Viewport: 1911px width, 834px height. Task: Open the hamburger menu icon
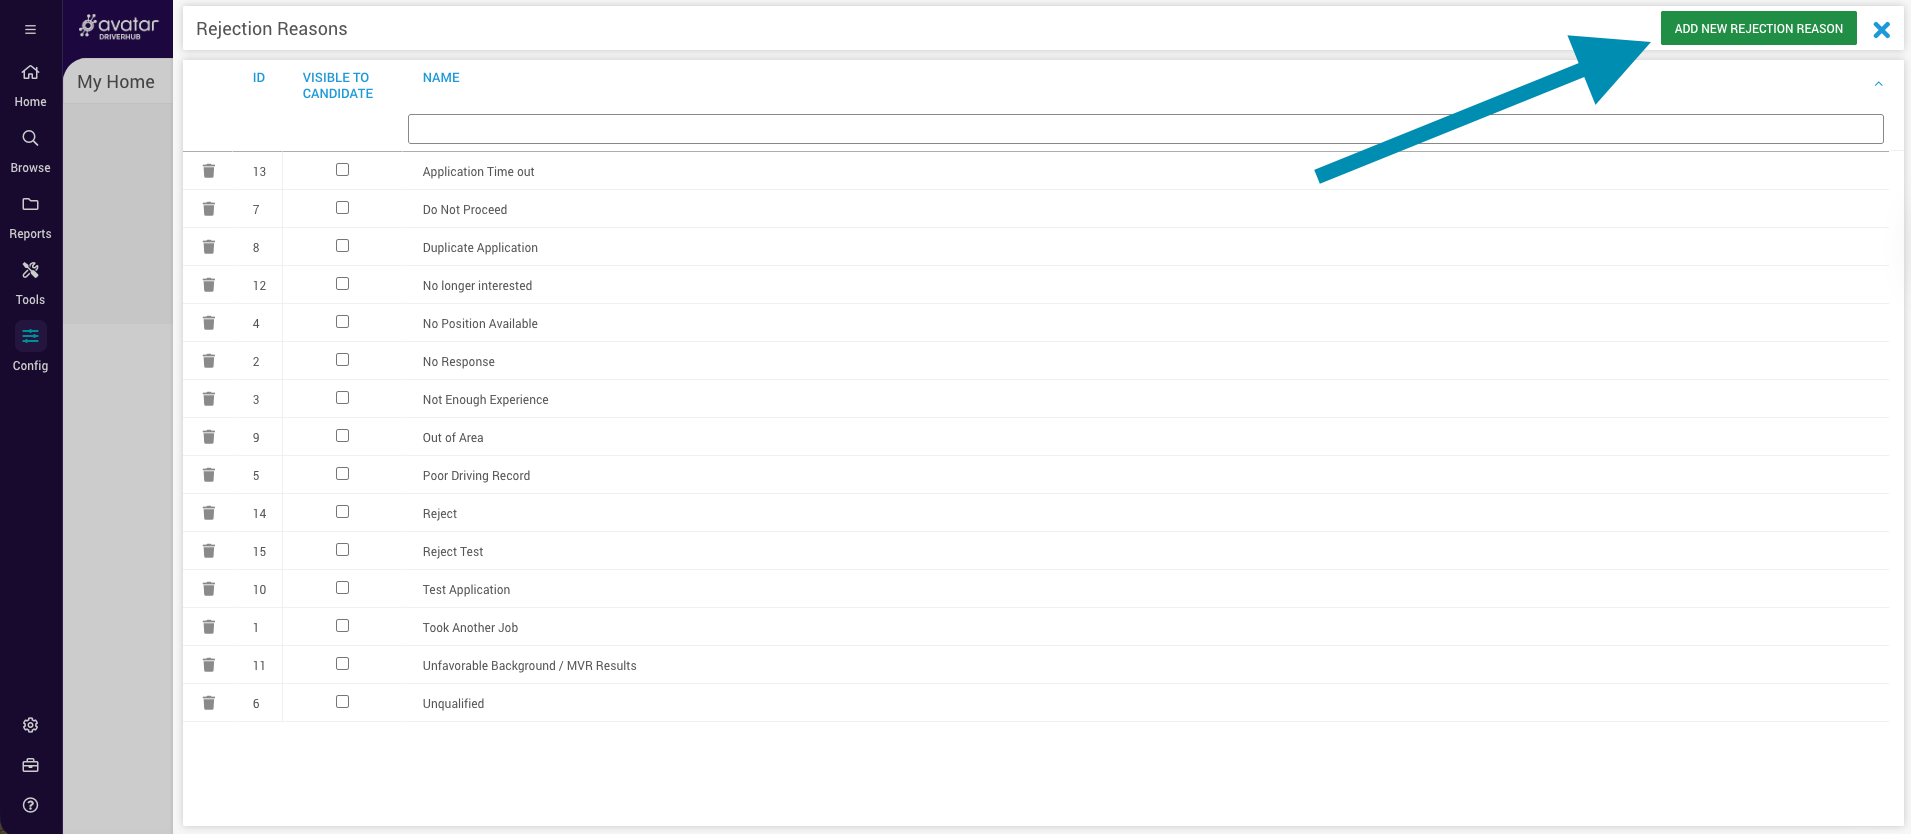tap(30, 30)
